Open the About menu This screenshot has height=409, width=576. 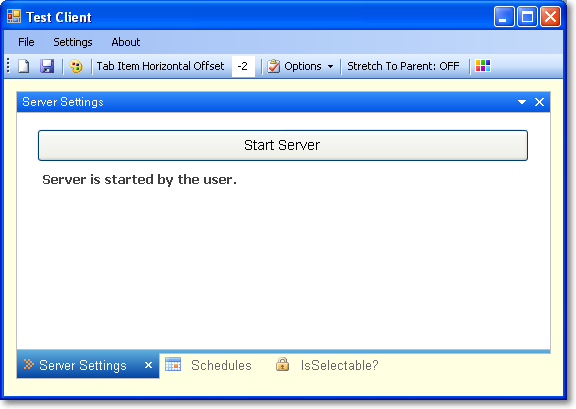[126, 42]
